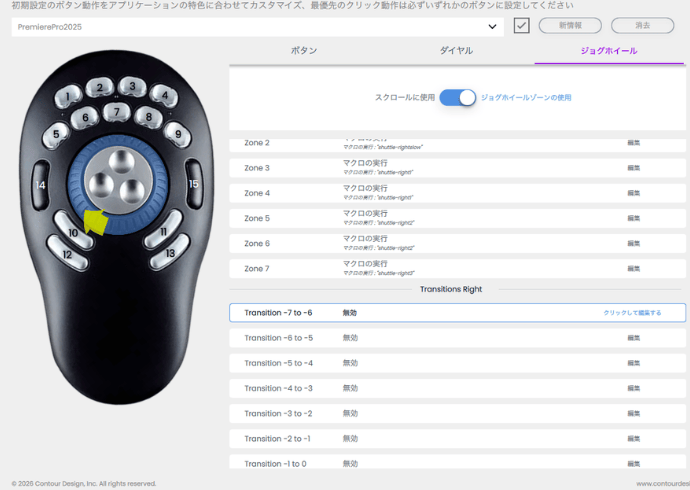Open the ジョグホイール tab

(x=608, y=50)
